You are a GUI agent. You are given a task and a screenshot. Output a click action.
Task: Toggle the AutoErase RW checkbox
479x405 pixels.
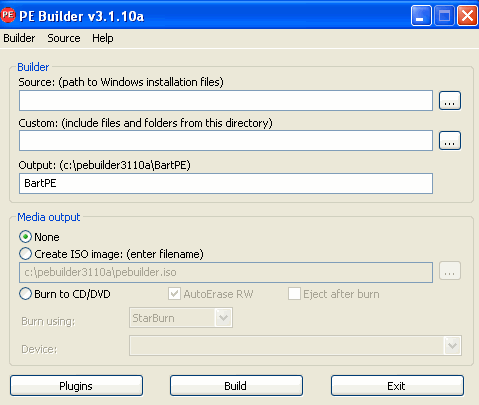coord(174,294)
